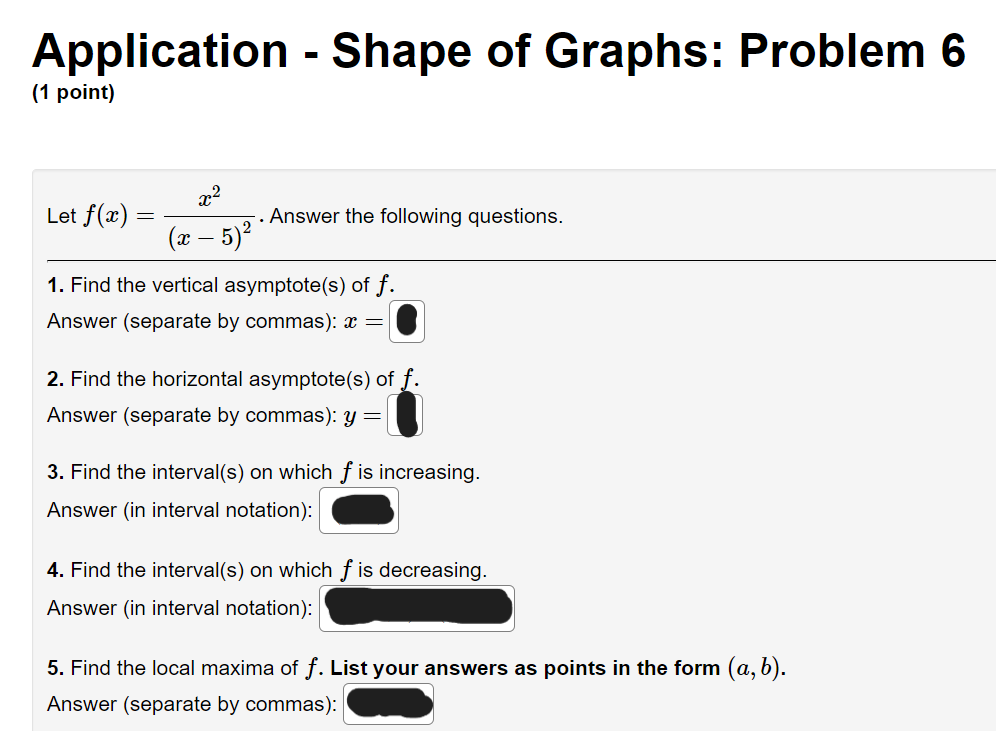Select the horizontal asymptote input field
The height and width of the screenshot is (731, 996).
[406, 414]
